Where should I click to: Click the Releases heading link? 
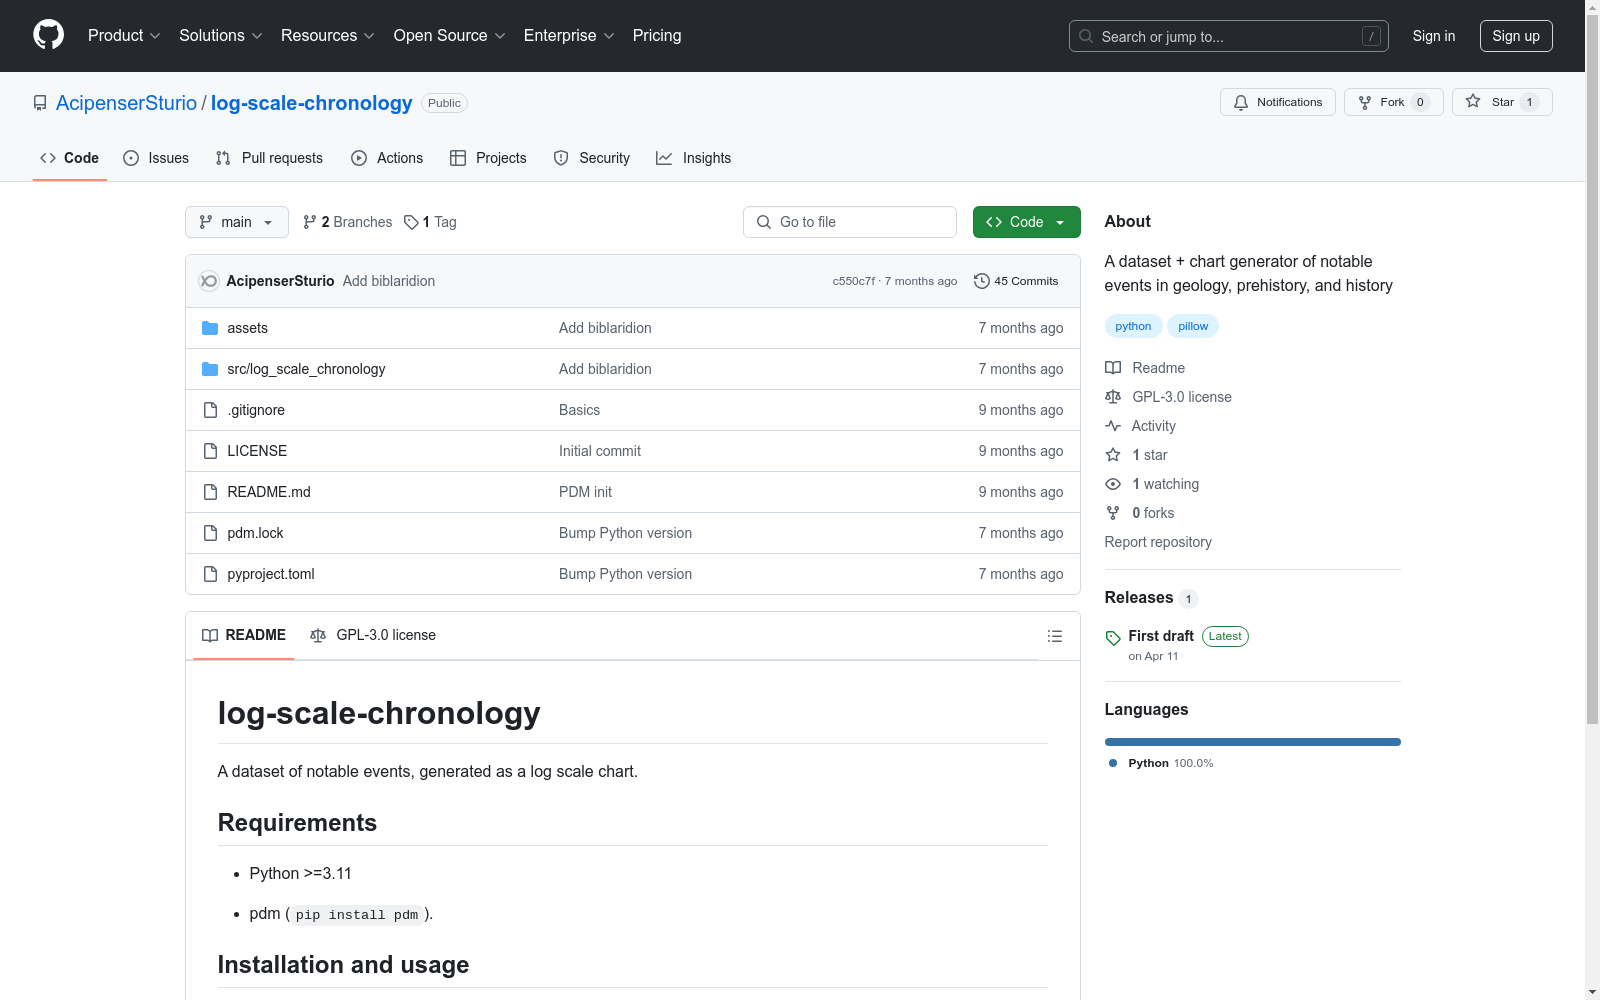[1139, 597]
